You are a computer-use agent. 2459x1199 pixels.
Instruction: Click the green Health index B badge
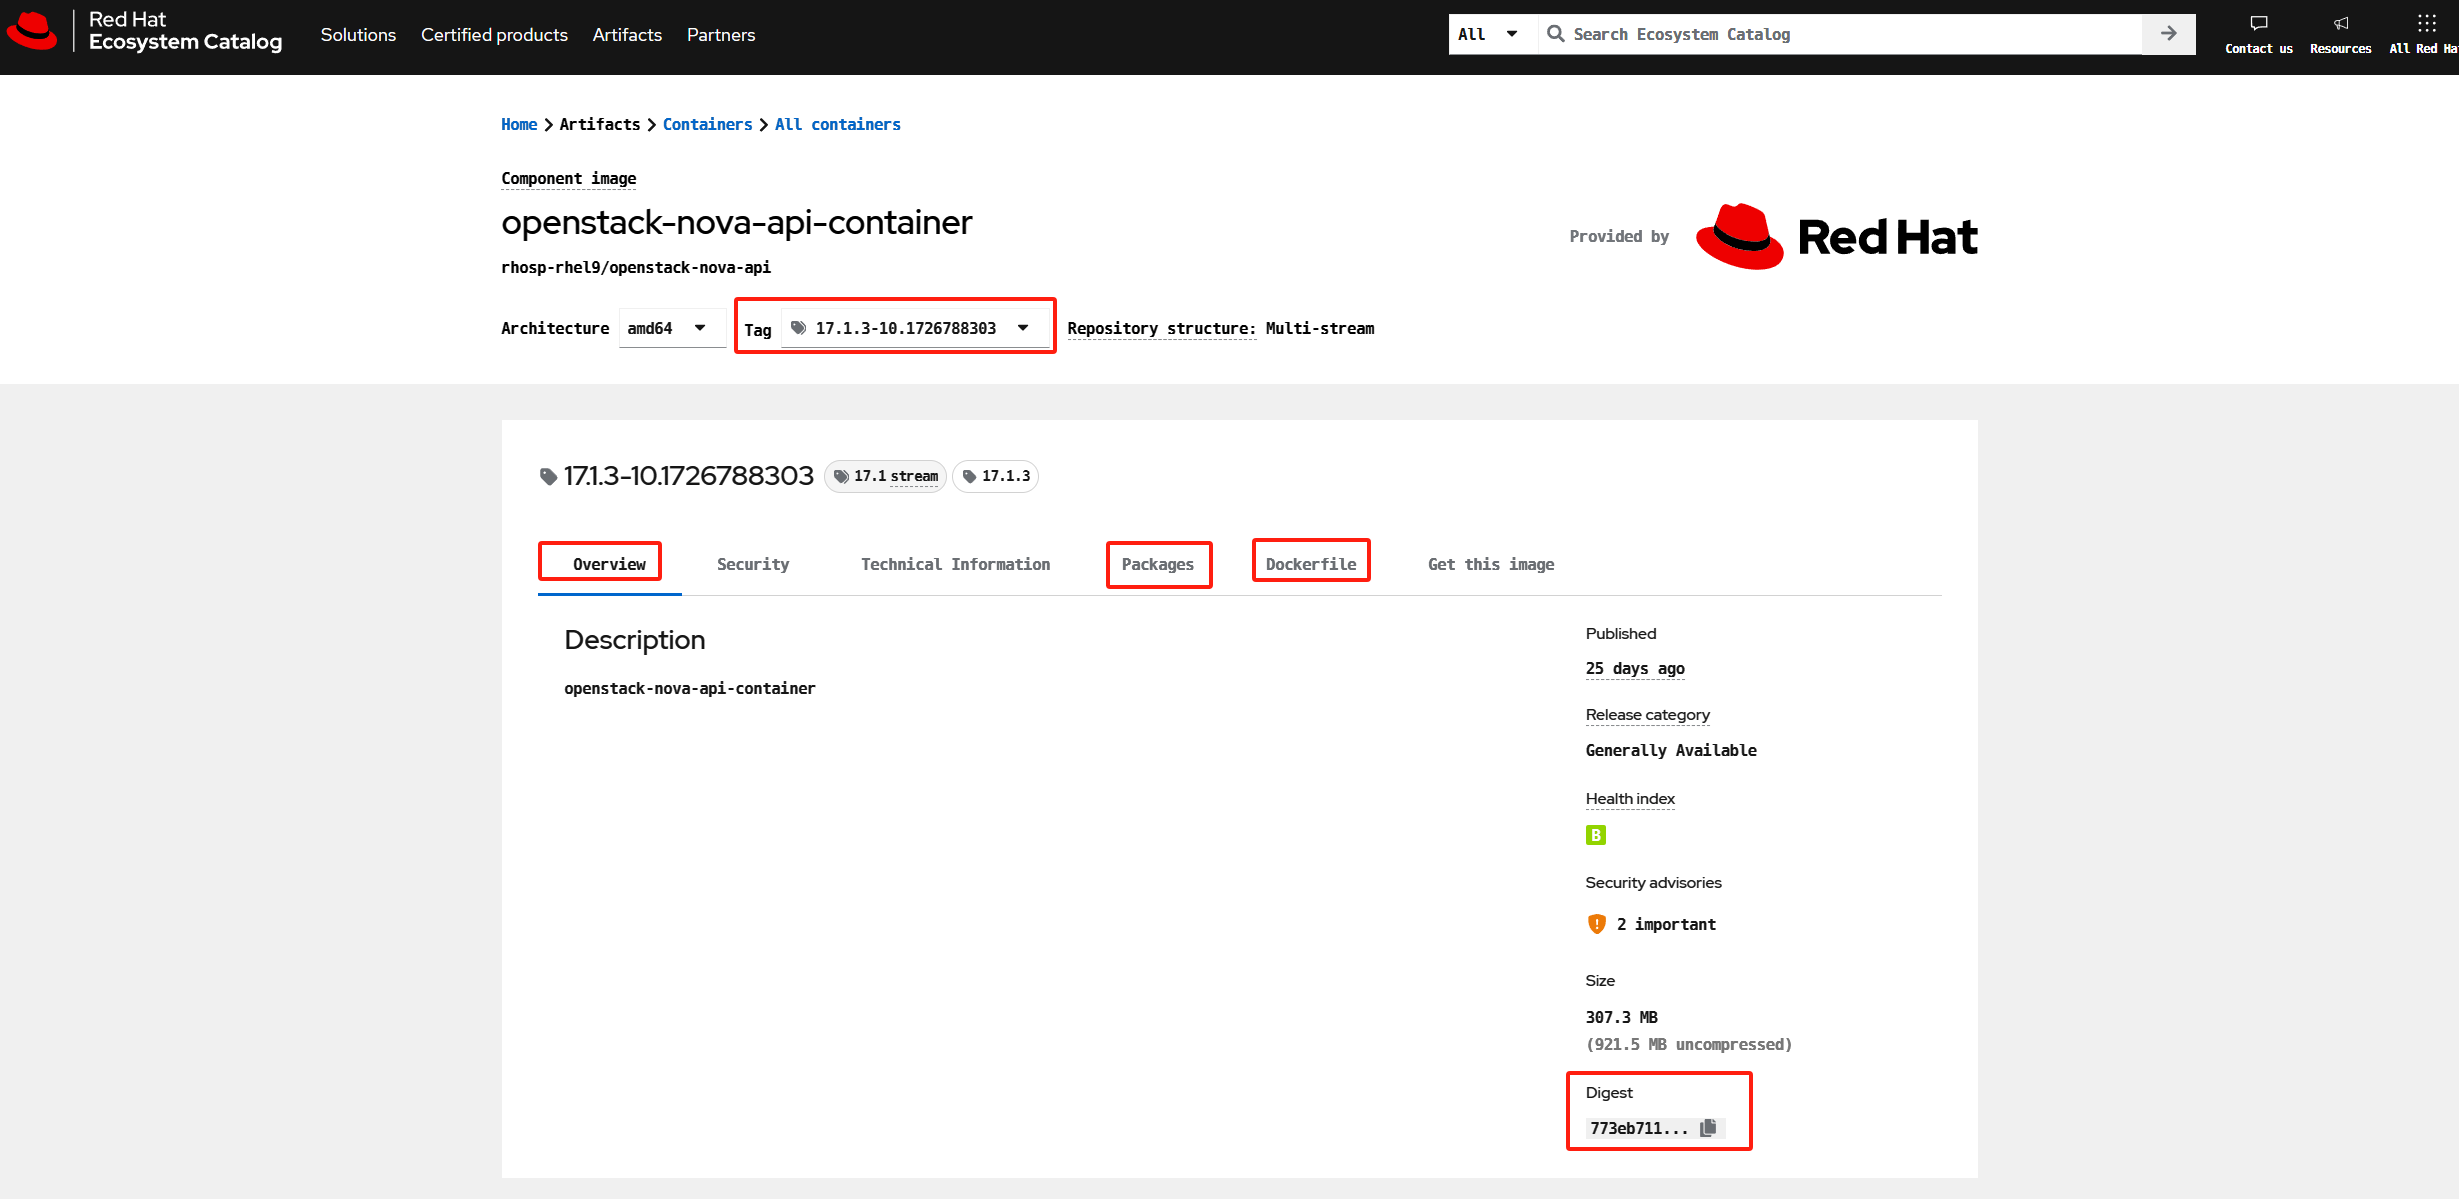point(1595,835)
